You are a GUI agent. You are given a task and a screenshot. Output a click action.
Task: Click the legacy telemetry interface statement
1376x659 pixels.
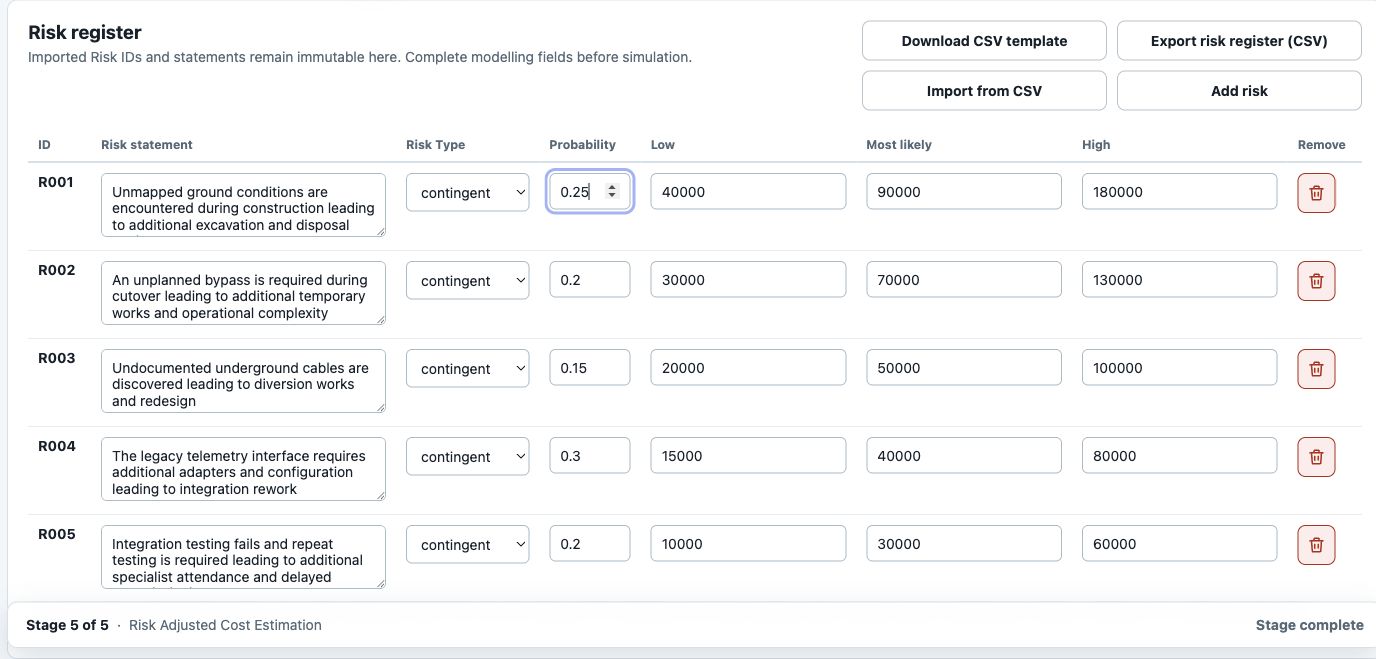click(x=243, y=469)
